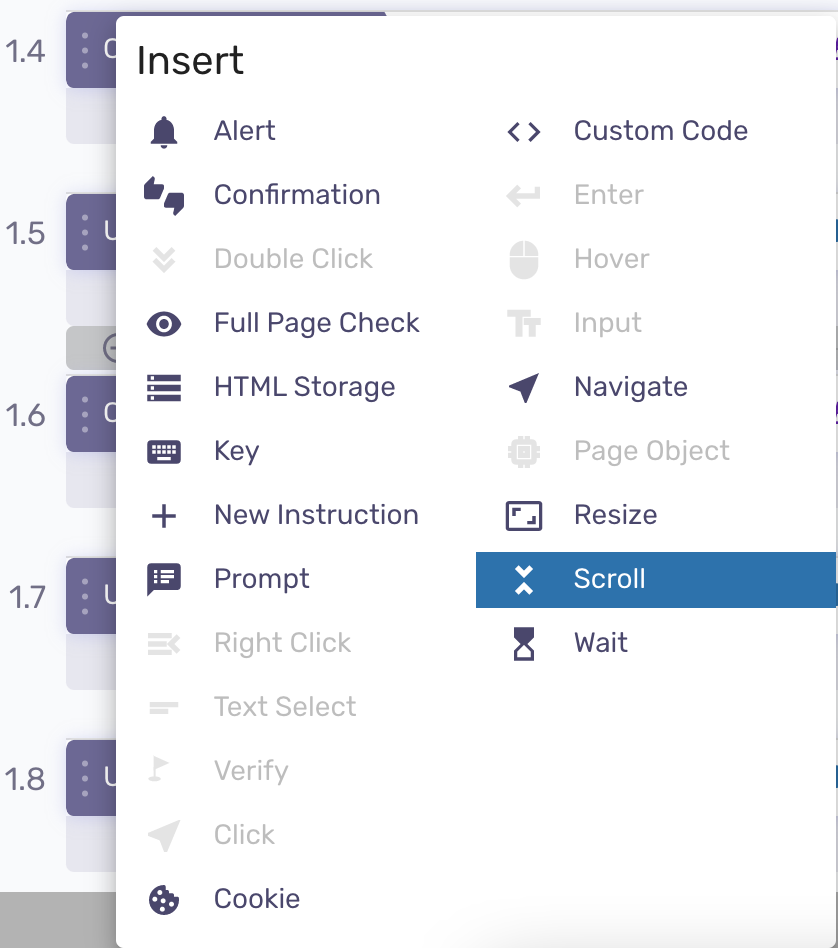This screenshot has width=838, height=948.
Task: Click the Key keyboard icon
Action: point(164,452)
